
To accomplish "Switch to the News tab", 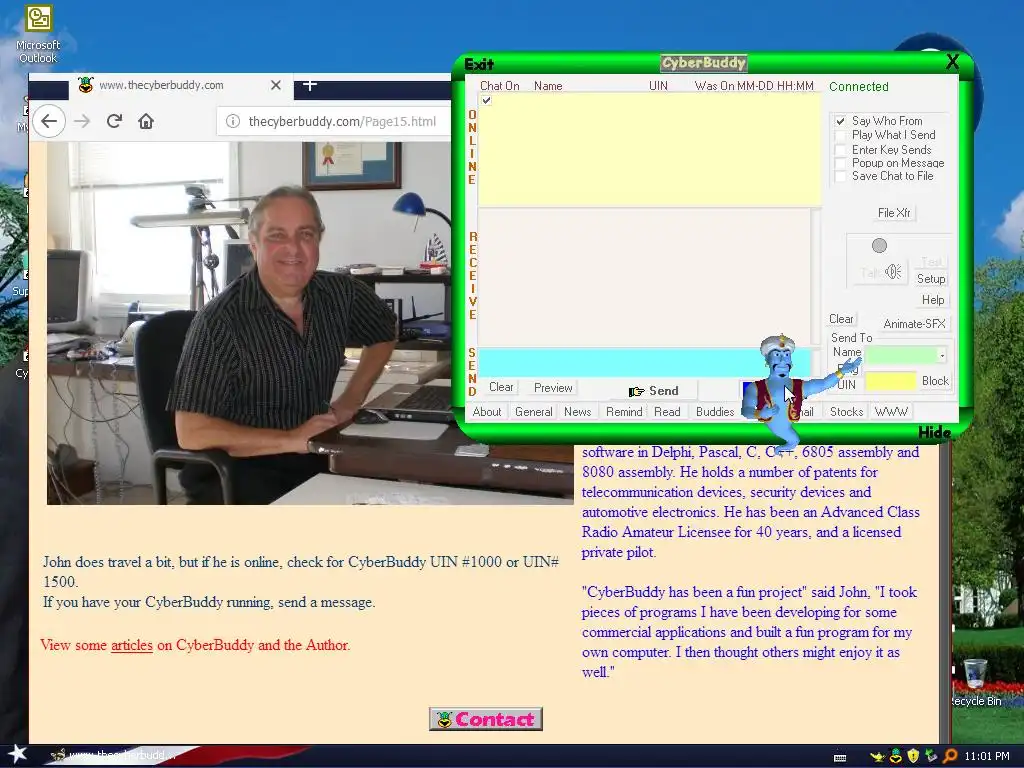I will pos(577,411).
